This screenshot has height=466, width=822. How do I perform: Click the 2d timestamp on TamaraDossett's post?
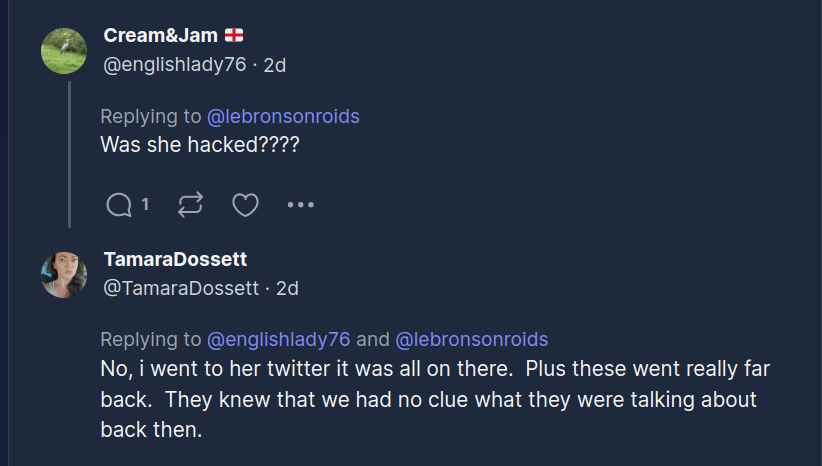click(x=287, y=288)
